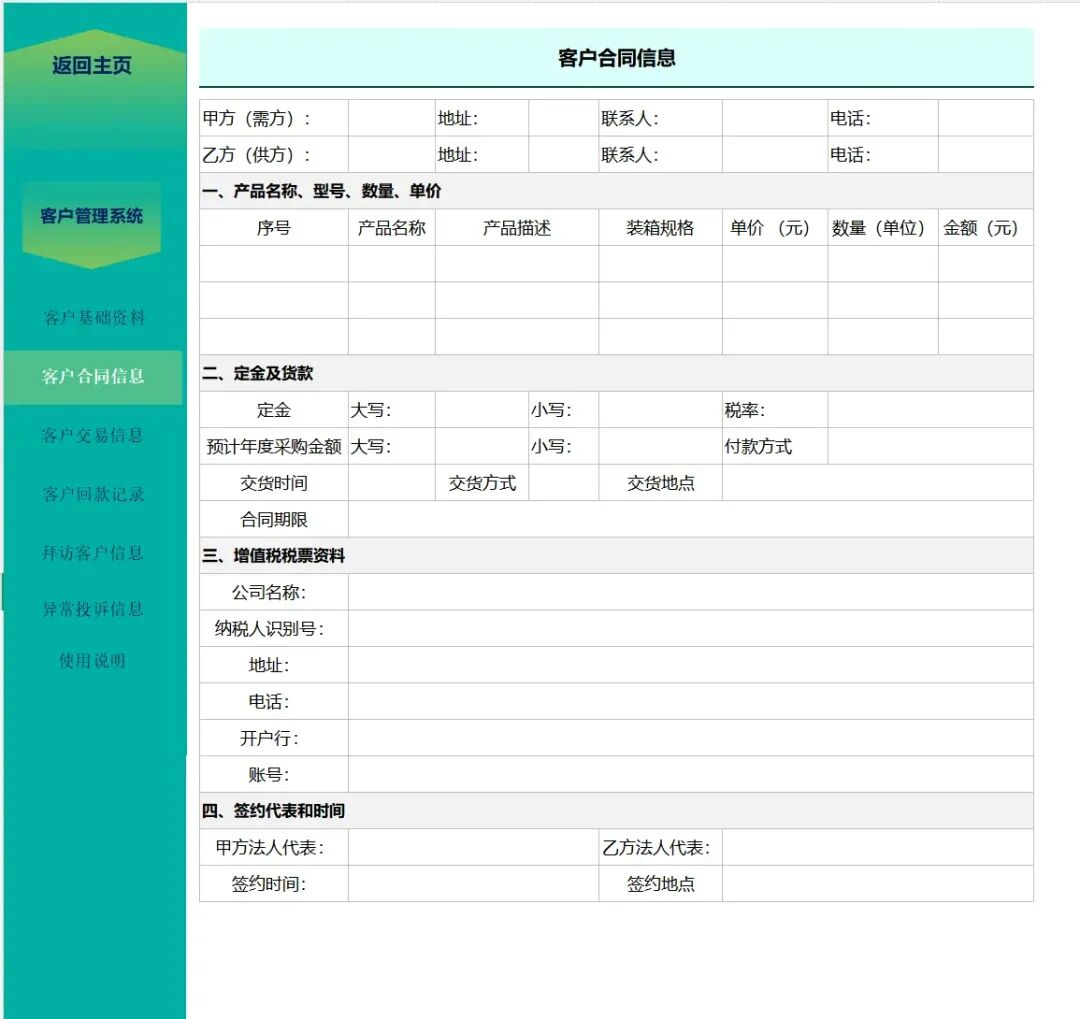Click the 返回主页 button

tap(92, 67)
